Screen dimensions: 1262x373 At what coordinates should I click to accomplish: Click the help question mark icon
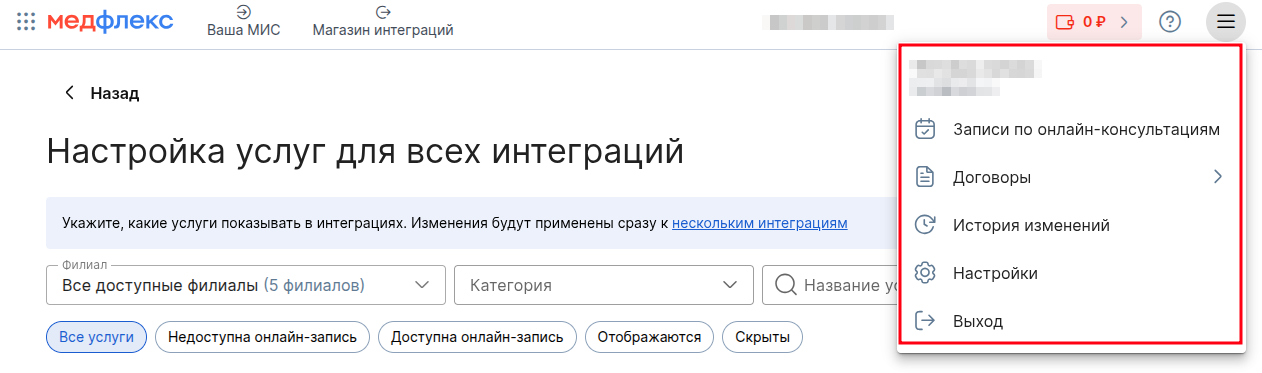[x=1170, y=21]
